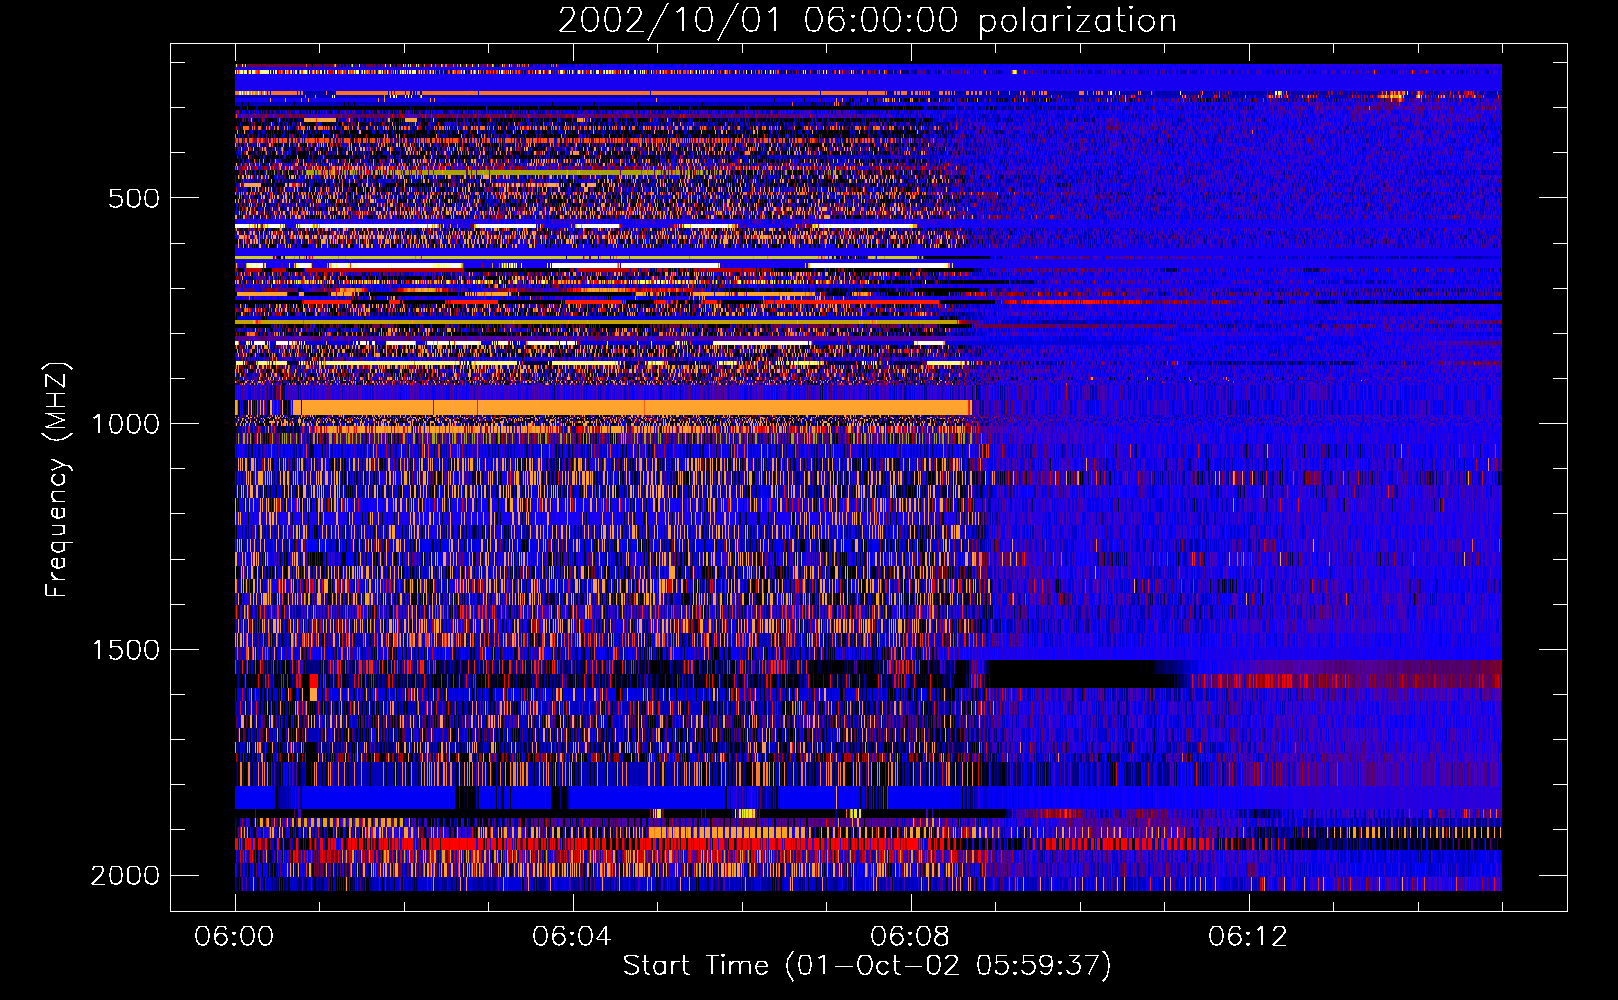The image size is (1618, 1000).
Task: Click the 'Start Time (01-Oct-02 05:59:37)' label
Action: 867,966
